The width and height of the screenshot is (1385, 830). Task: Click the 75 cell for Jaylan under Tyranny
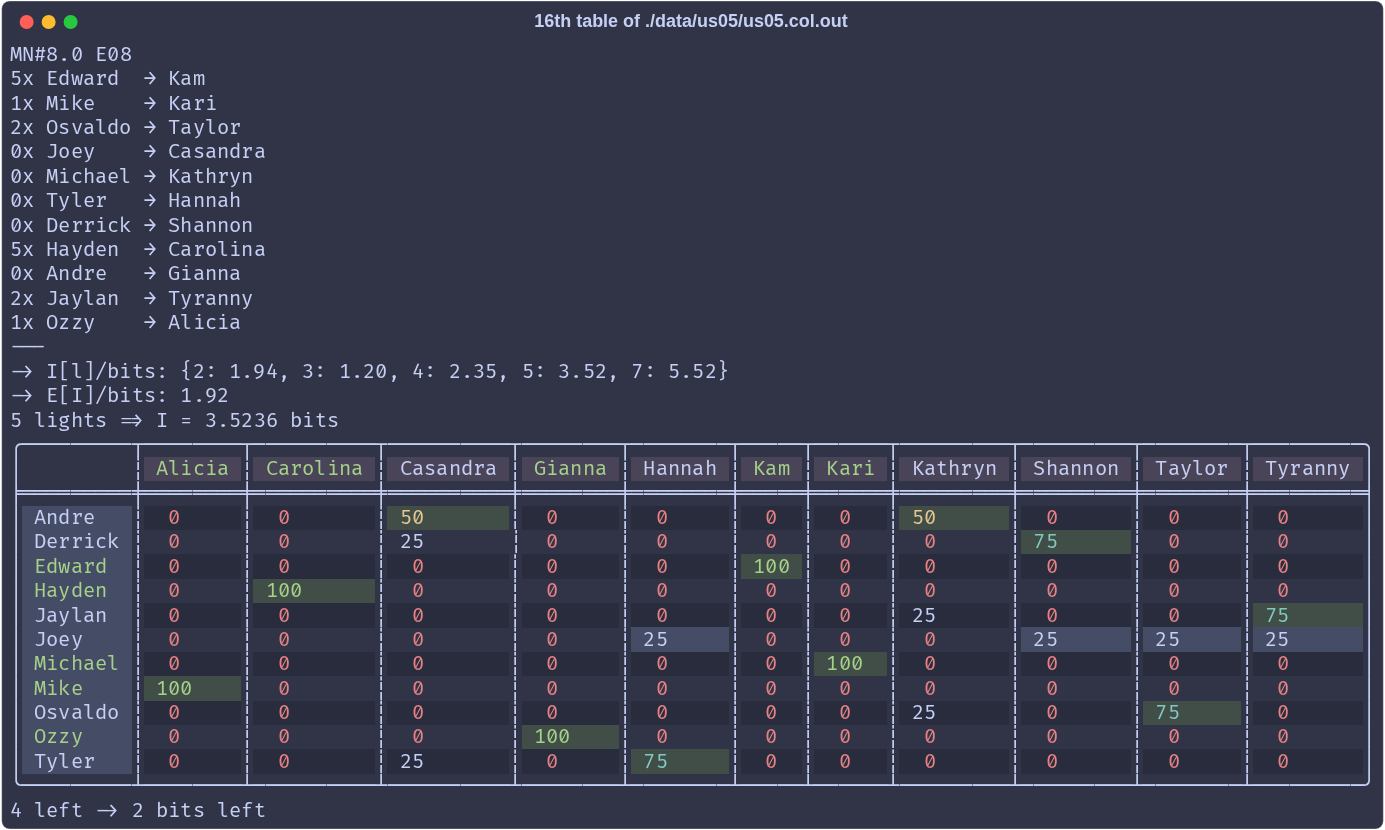click(1308, 615)
